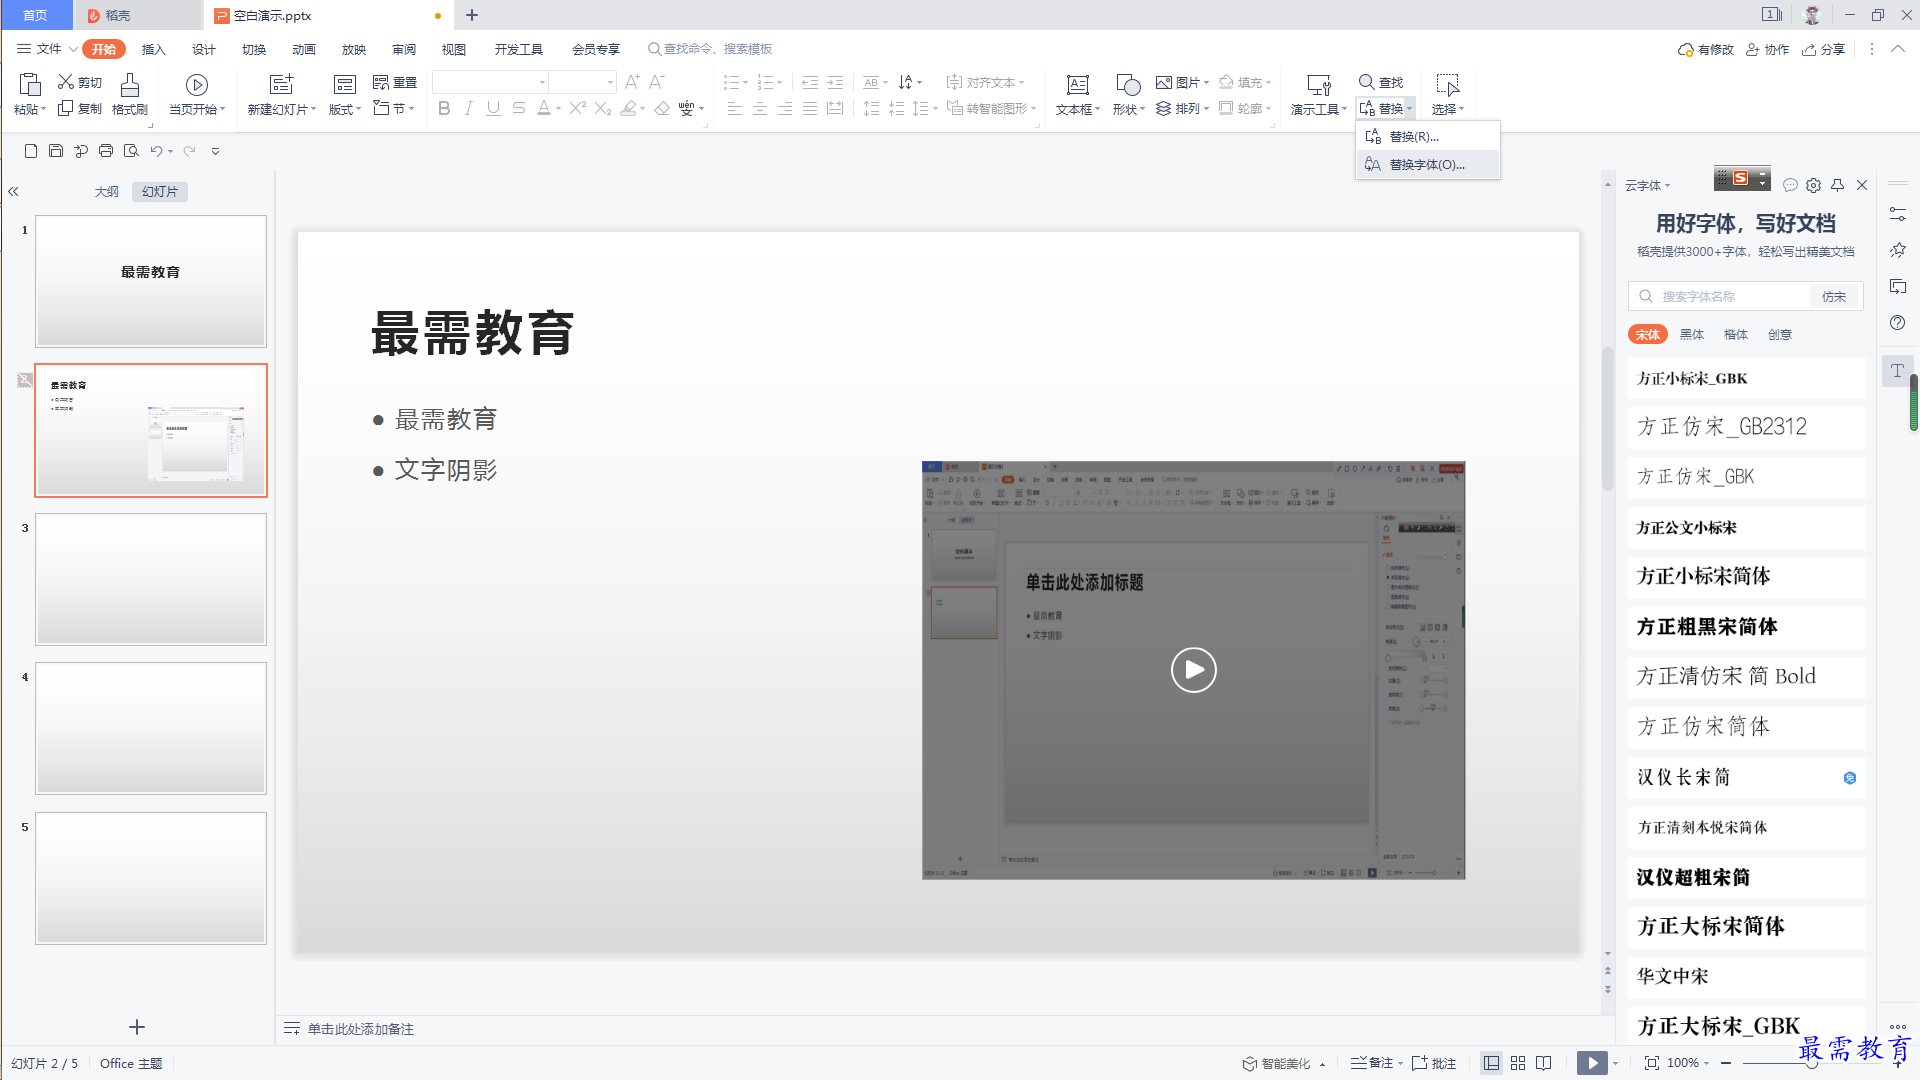The height and width of the screenshot is (1080, 1920).
Task: Open the File (文件) menu dropdown
Action: tap(47, 49)
